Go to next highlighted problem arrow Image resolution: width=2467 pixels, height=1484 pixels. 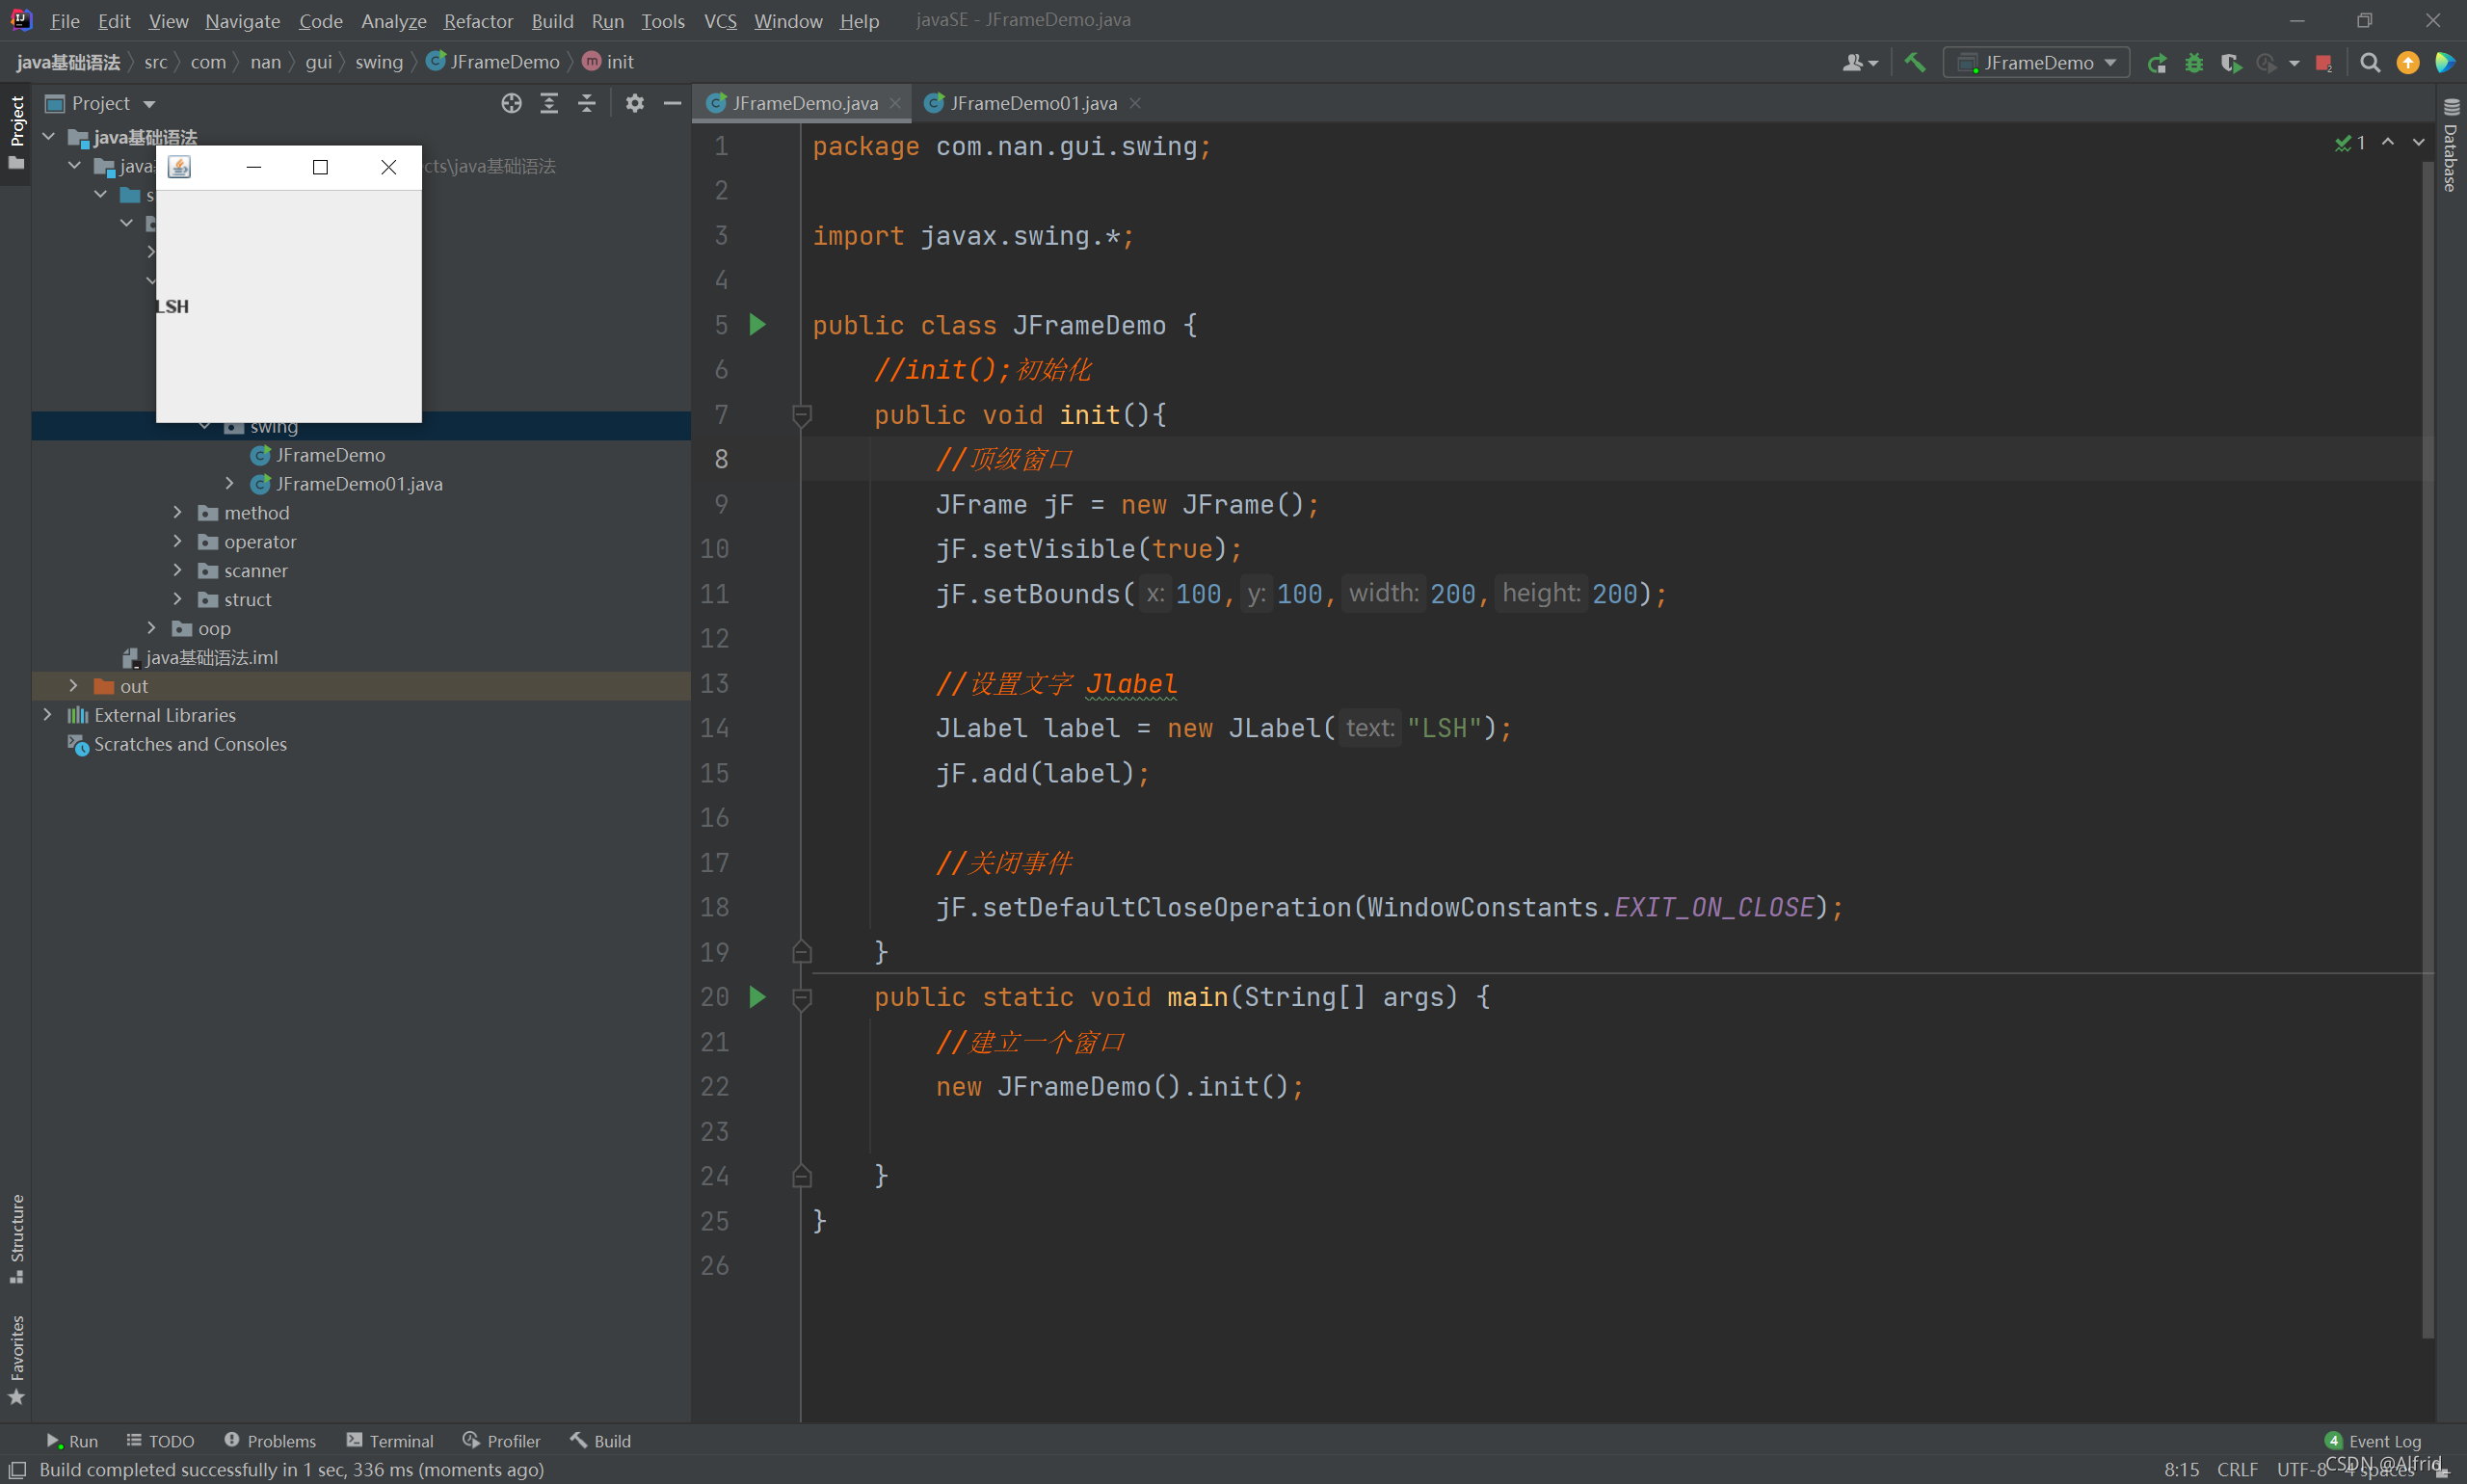2419,143
